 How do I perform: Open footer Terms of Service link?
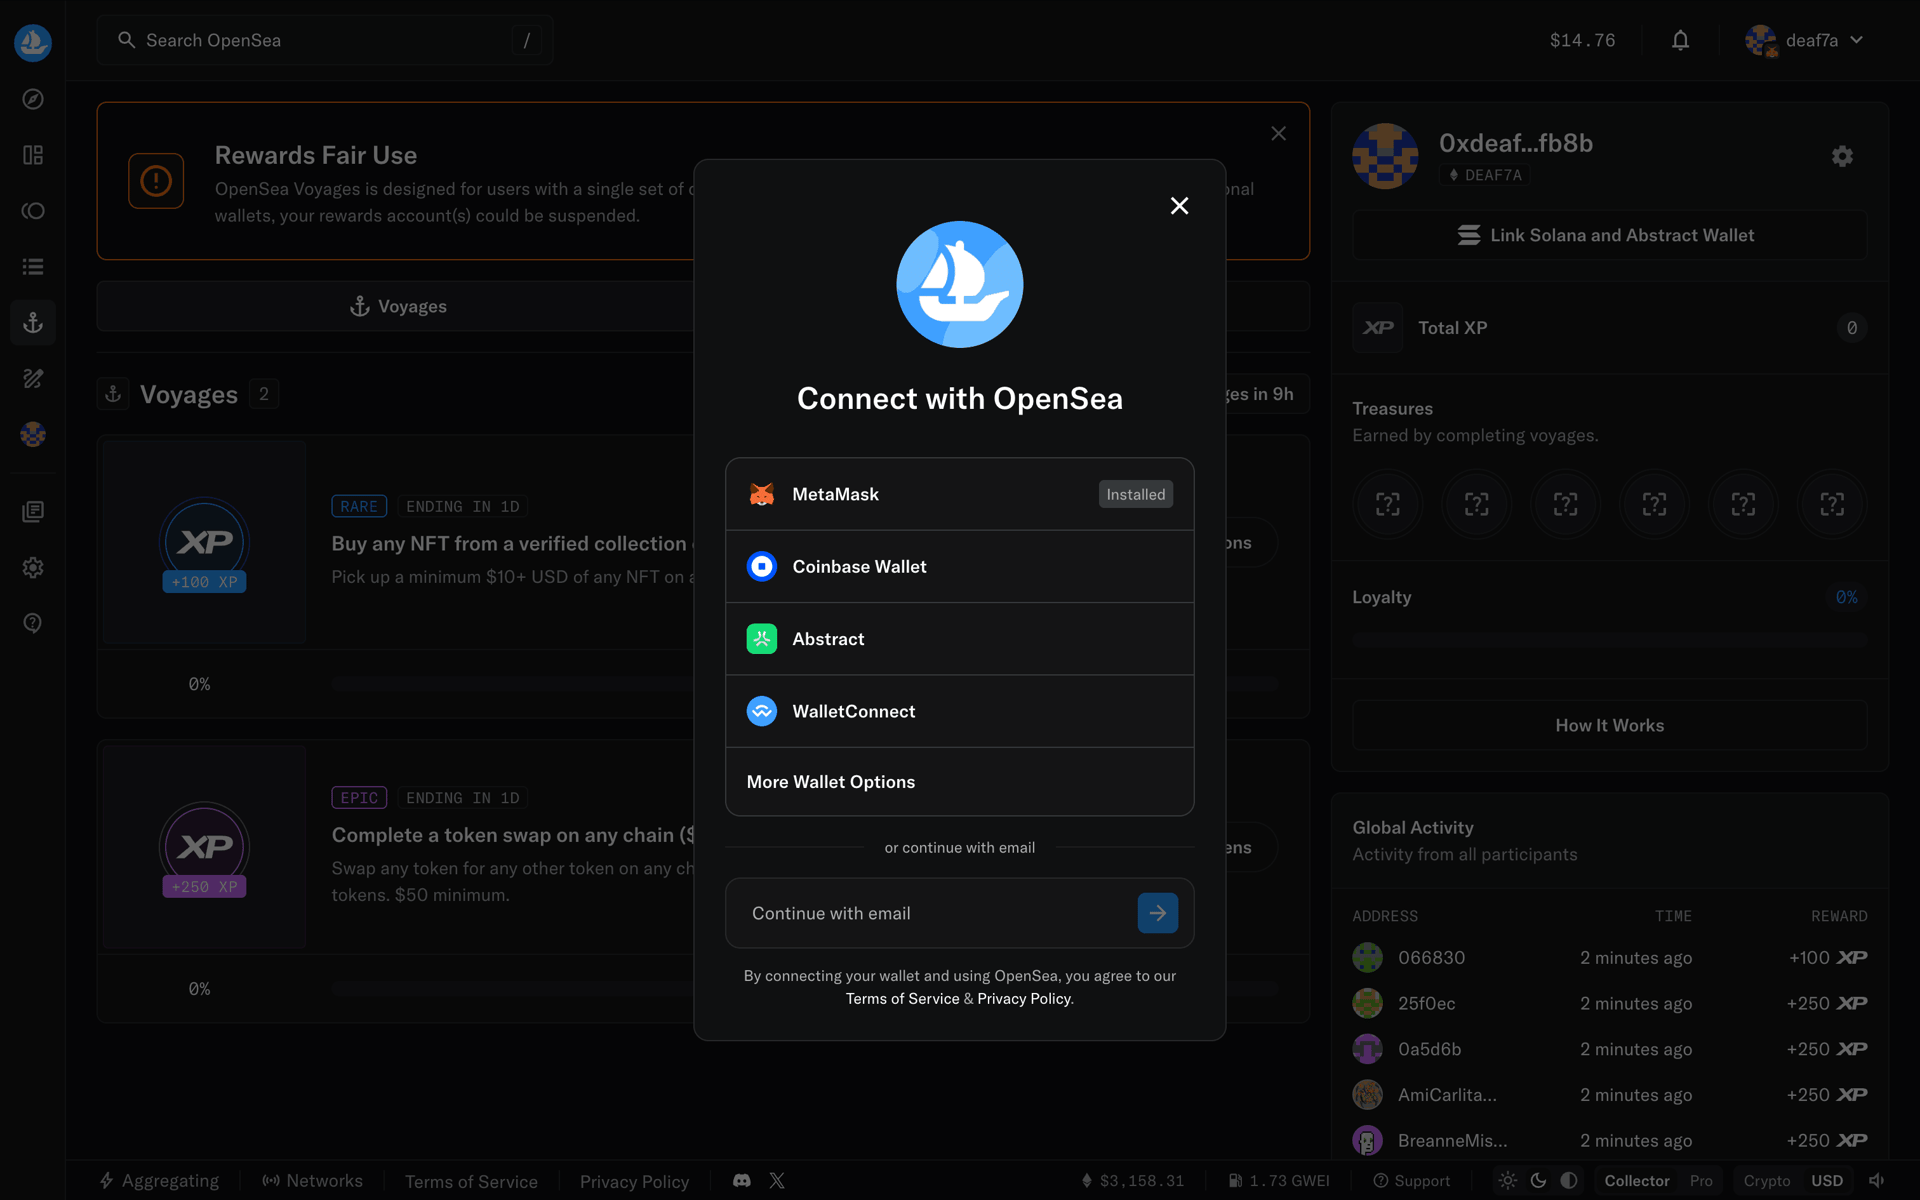(x=471, y=1181)
